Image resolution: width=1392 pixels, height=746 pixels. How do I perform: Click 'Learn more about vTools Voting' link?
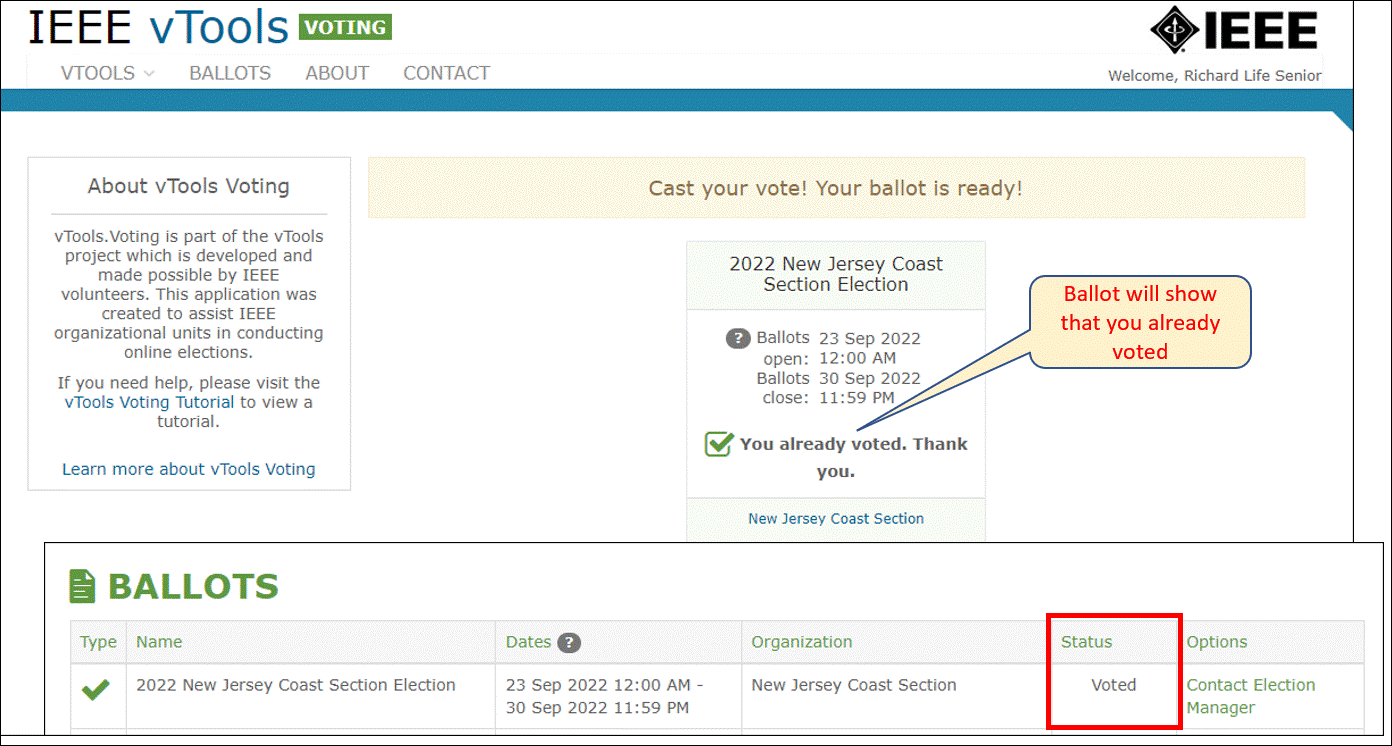pos(188,469)
